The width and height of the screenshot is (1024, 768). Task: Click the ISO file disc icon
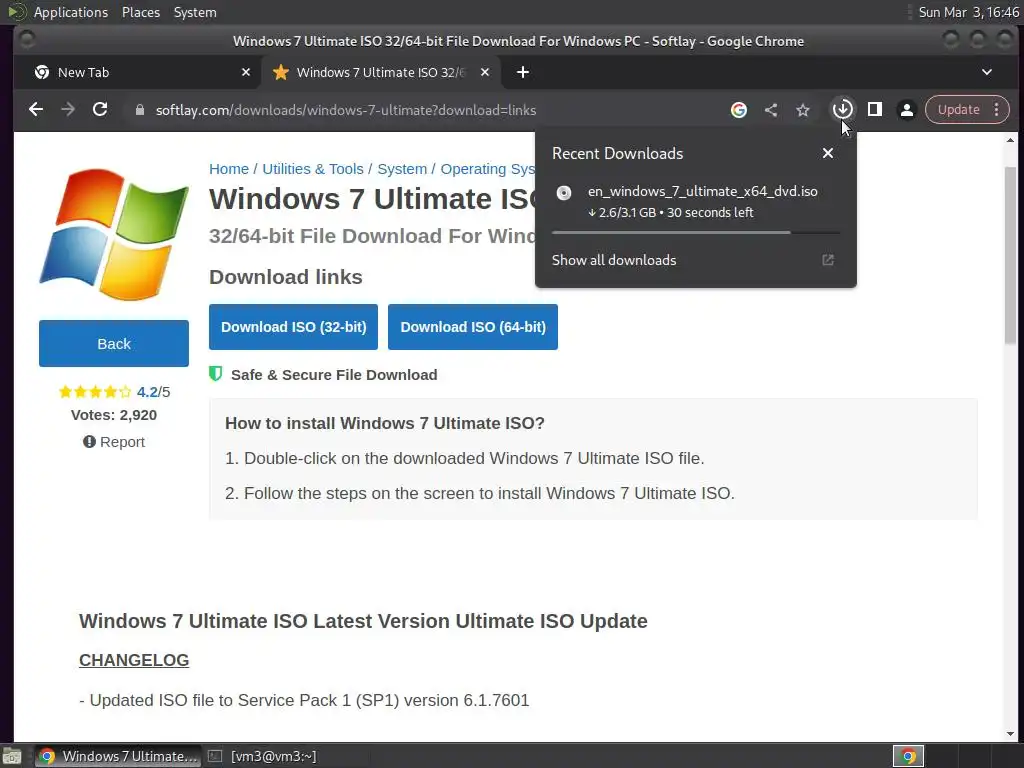click(x=564, y=193)
